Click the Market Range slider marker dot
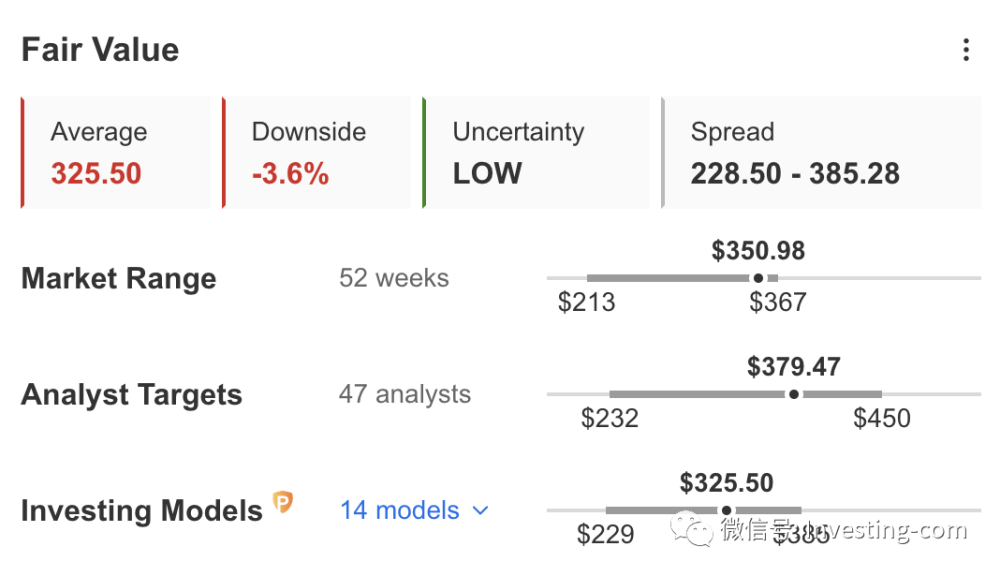This screenshot has height=576, width=1000. (x=758, y=278)
